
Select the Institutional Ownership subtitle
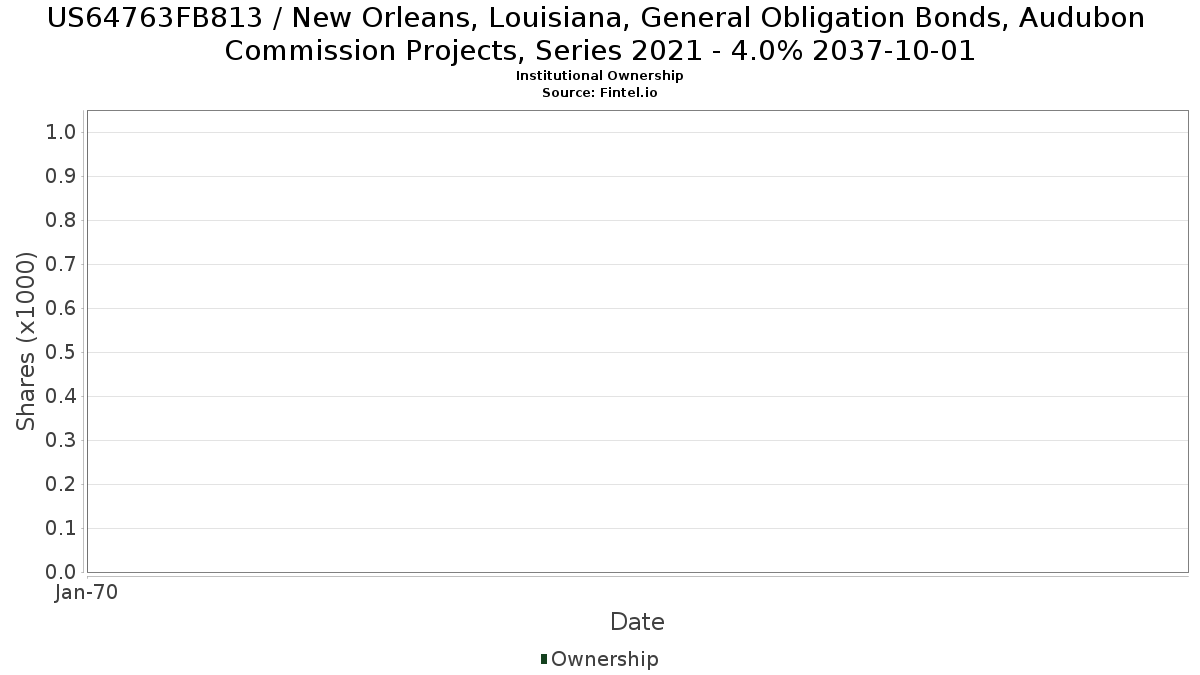pos(599,76)
